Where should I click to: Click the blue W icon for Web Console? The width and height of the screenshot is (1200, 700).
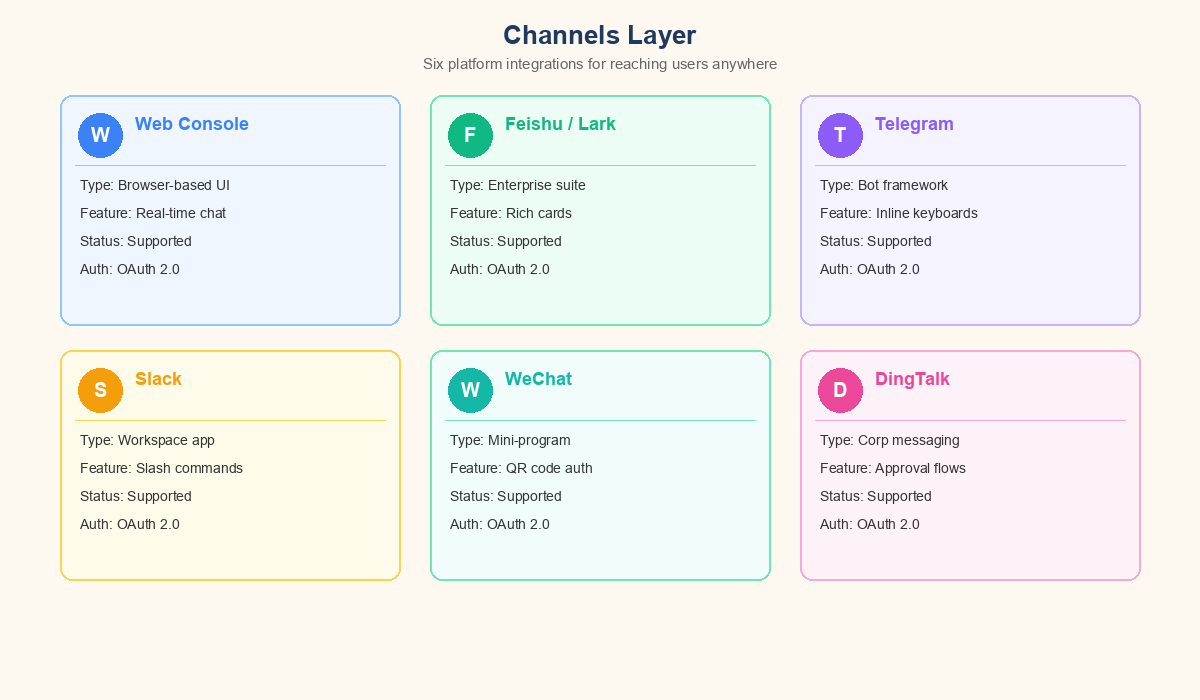(x=100, y=135)
